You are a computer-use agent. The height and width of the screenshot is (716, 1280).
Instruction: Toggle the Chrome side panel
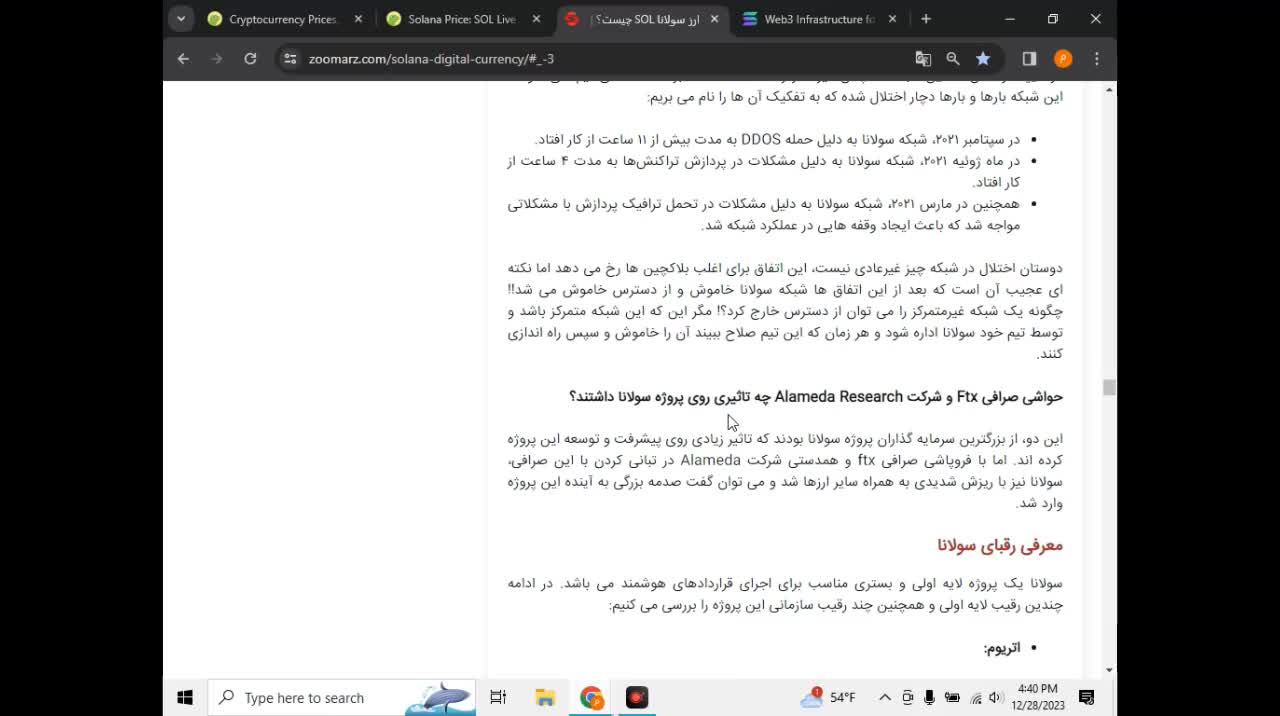pyautogui.click(x=1029, y=59)
